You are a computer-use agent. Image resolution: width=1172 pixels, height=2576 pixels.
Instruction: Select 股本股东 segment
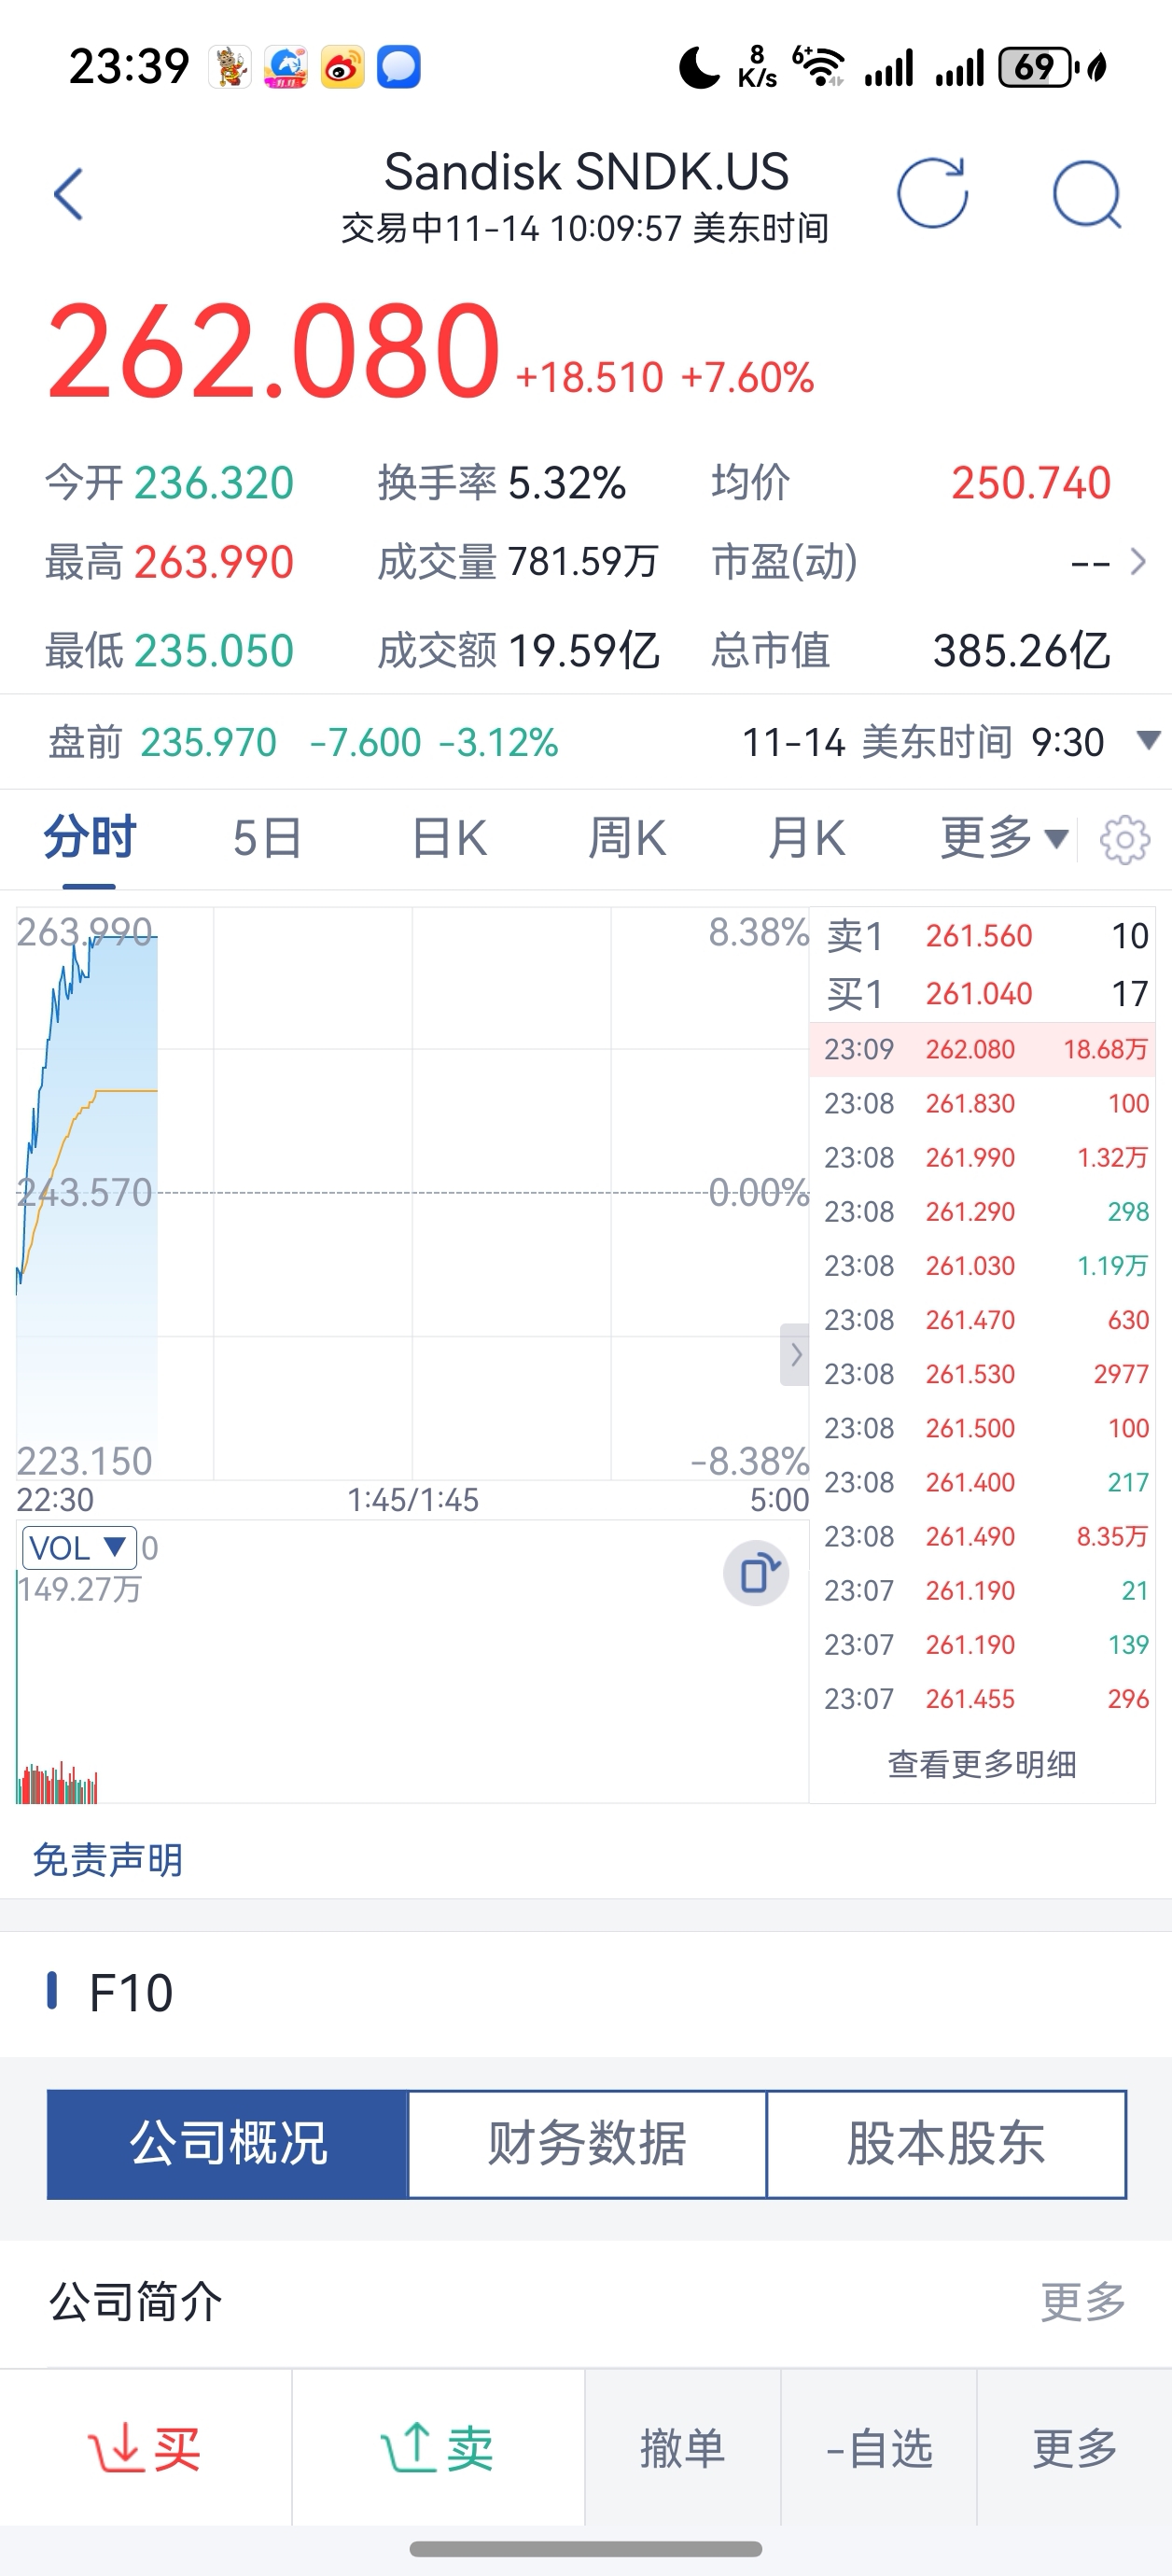click(x=946, y=2144)
